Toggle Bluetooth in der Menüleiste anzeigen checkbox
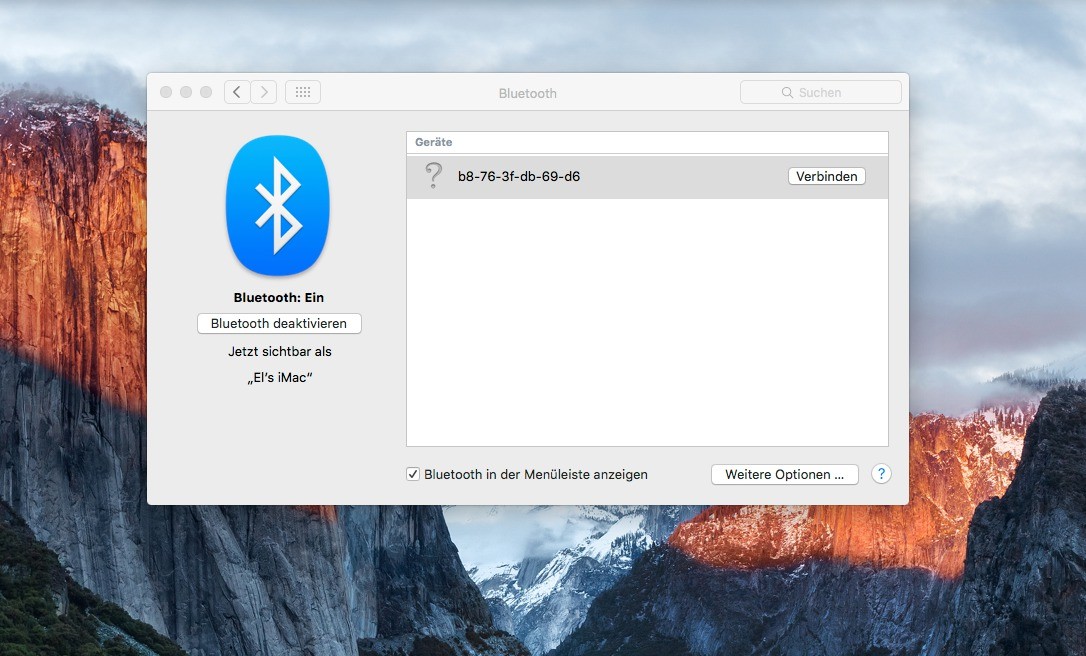Viewport: 1086px width, 656px height. 413,475
